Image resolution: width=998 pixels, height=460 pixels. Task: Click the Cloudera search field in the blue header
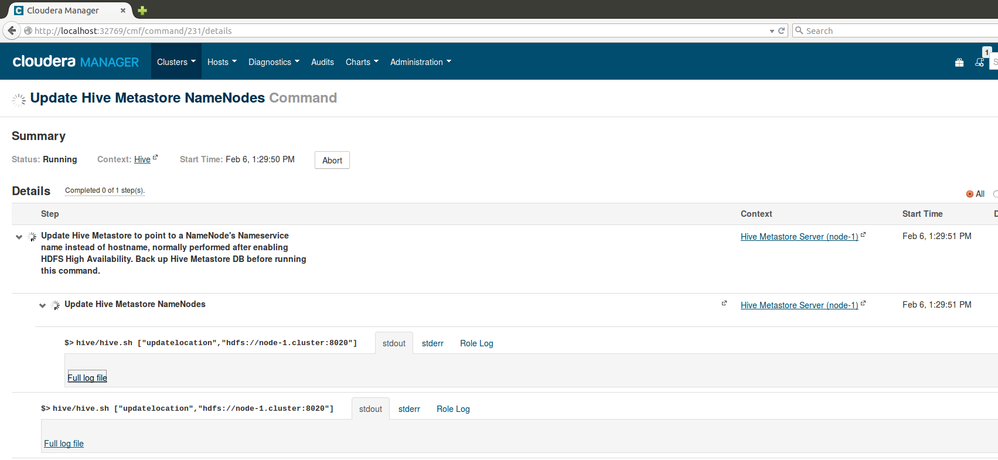pyautogui.click(x=995, y=62)
